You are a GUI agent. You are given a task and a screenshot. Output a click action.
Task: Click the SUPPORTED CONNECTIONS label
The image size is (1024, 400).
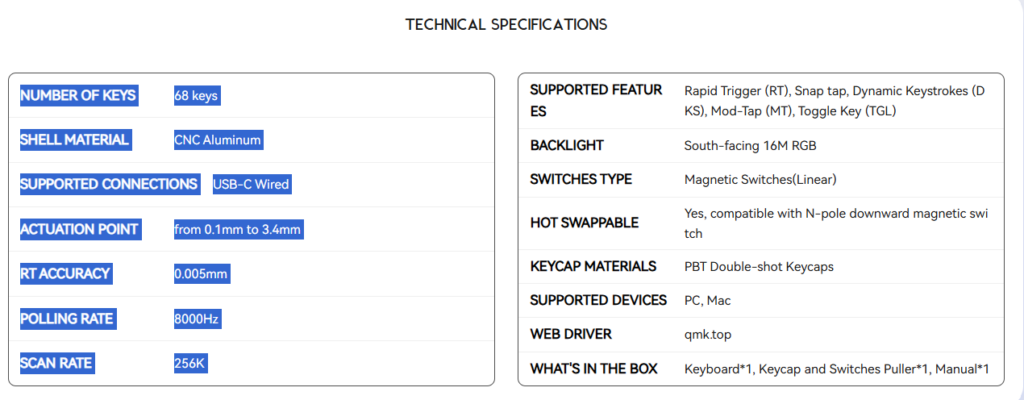110,184
